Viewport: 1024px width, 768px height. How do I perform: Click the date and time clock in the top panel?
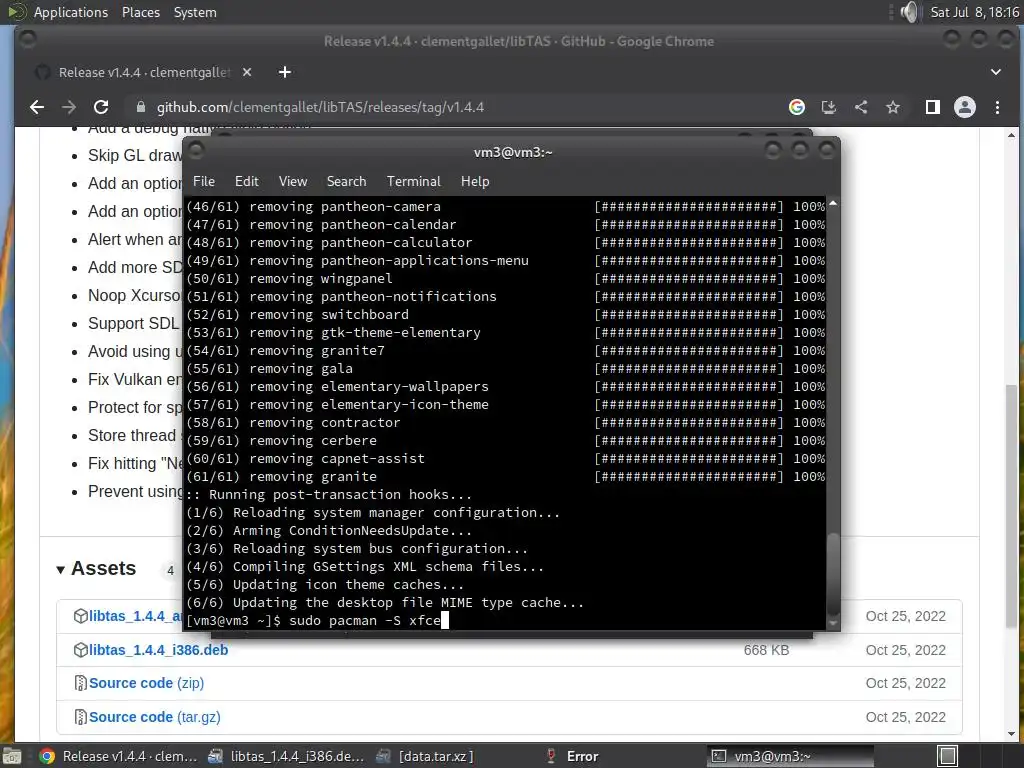coord(974,12)
